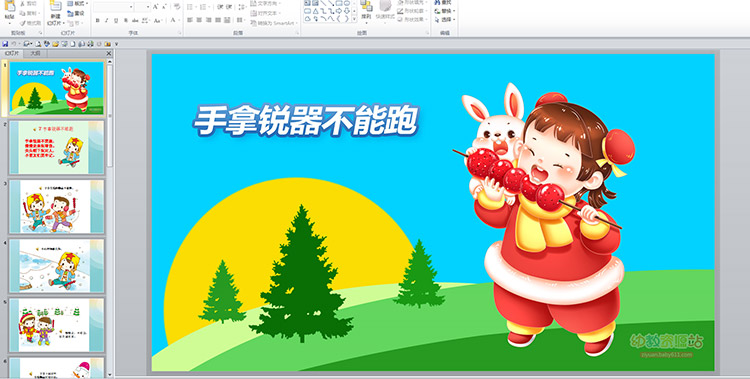This screenshot has width=750, height=379.
Task: Click the 选择 (Select) button
Action: click(445, 20)
